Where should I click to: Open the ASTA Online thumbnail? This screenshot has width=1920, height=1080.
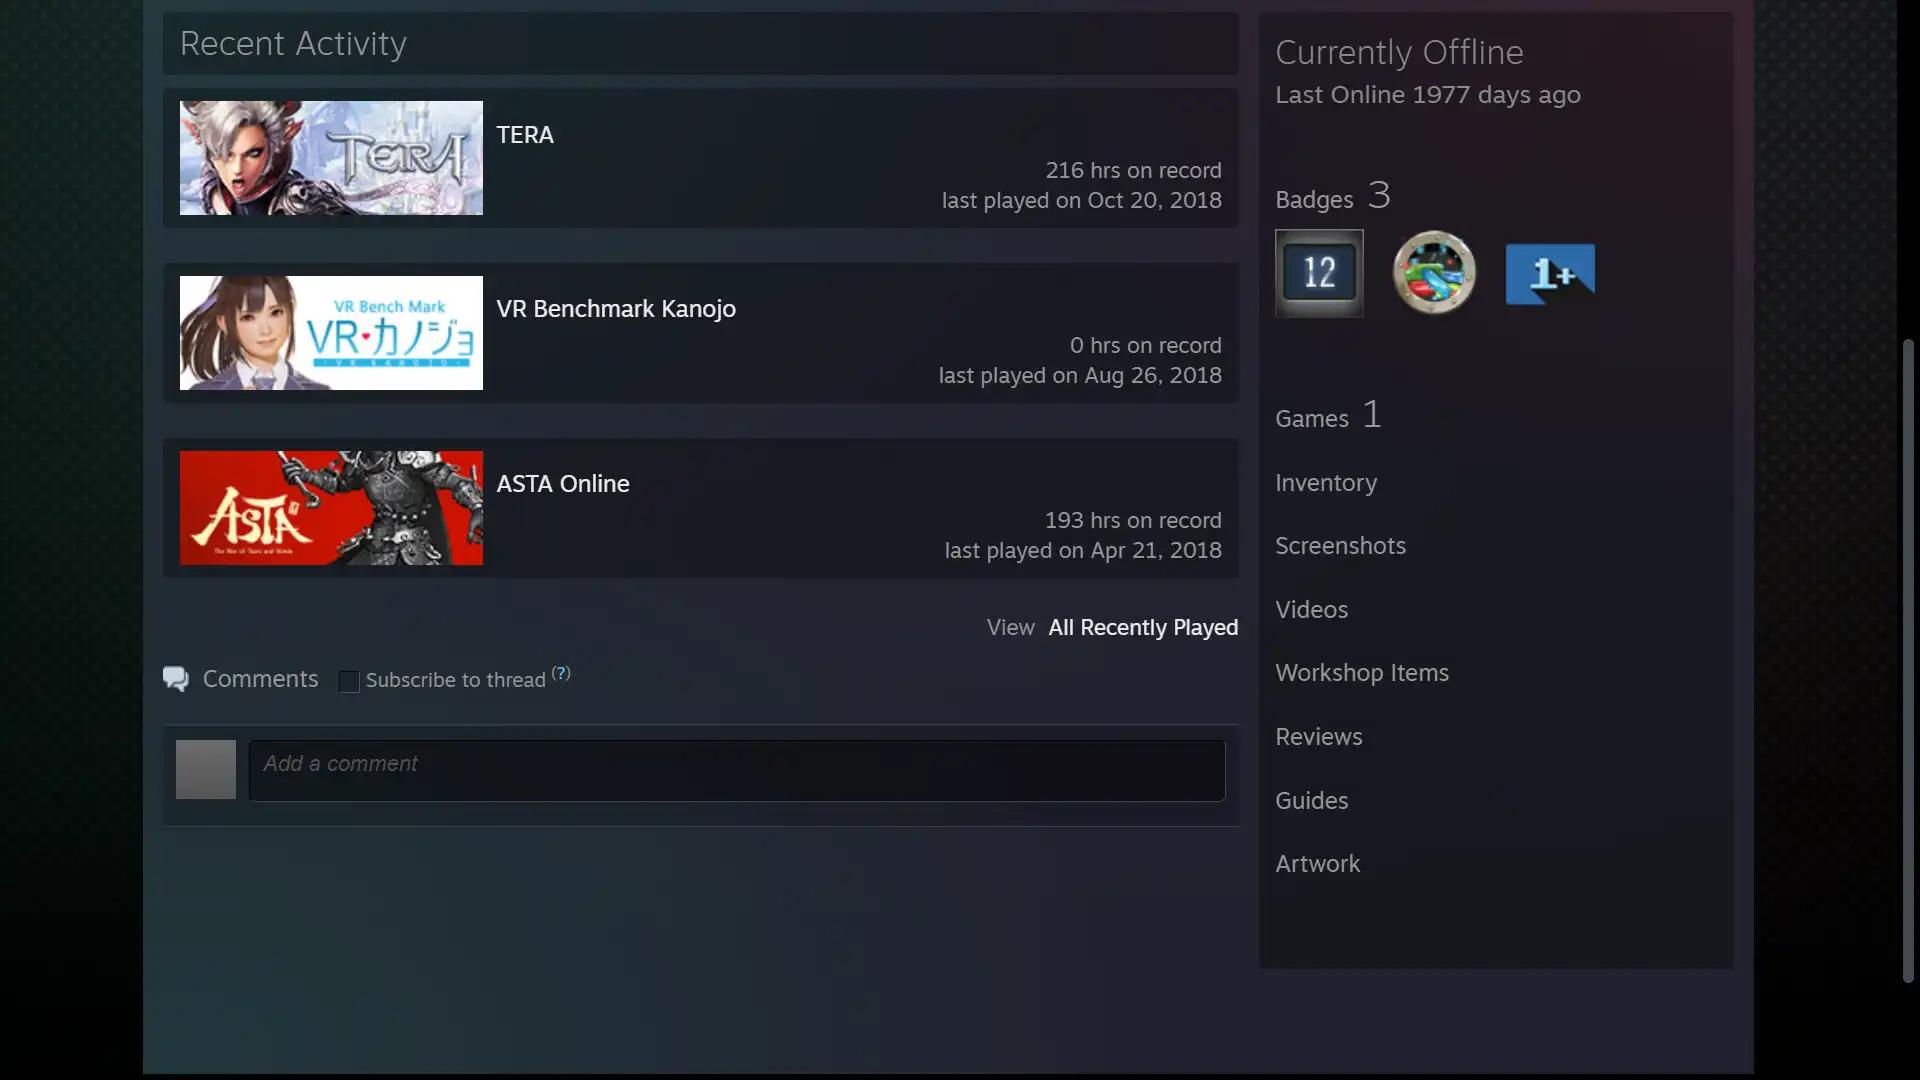point(331,508)
